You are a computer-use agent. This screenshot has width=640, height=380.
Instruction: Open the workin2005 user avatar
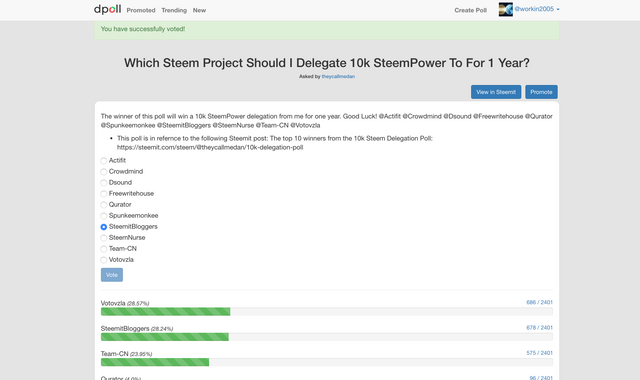pos(505,9)
